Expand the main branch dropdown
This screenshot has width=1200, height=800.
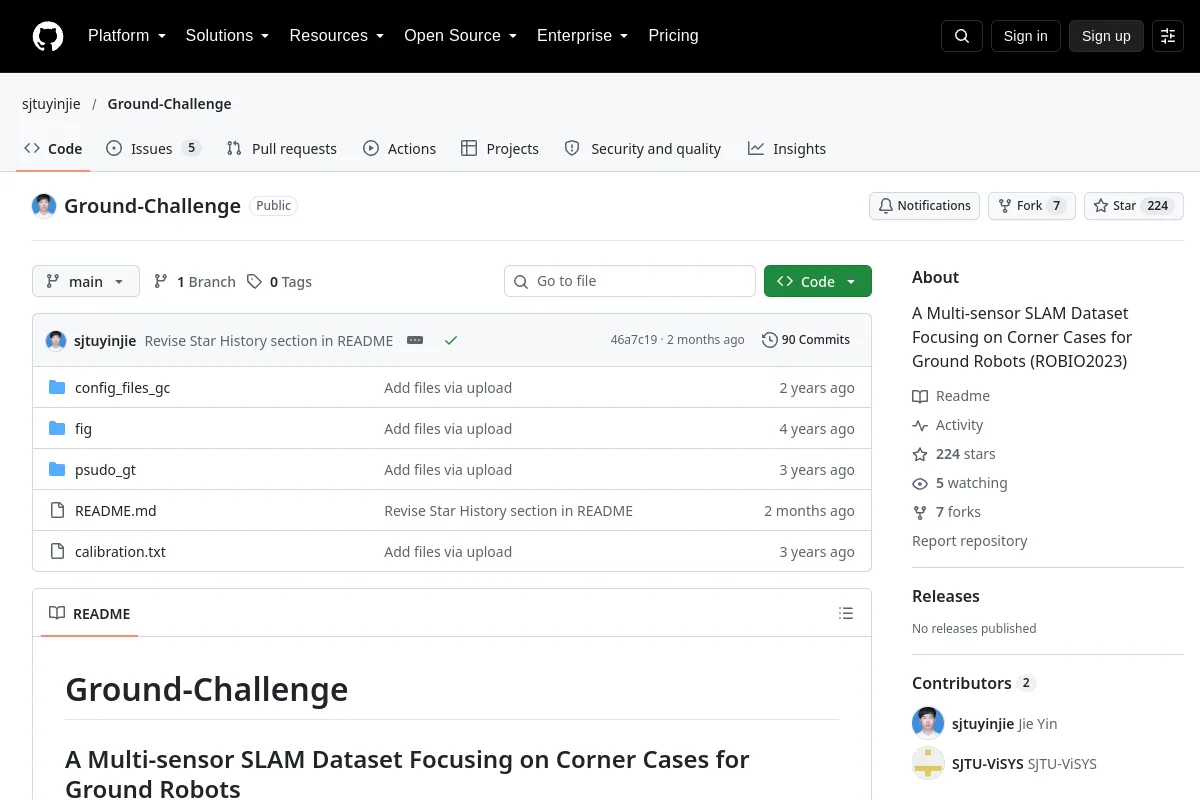tap(86, 281)
